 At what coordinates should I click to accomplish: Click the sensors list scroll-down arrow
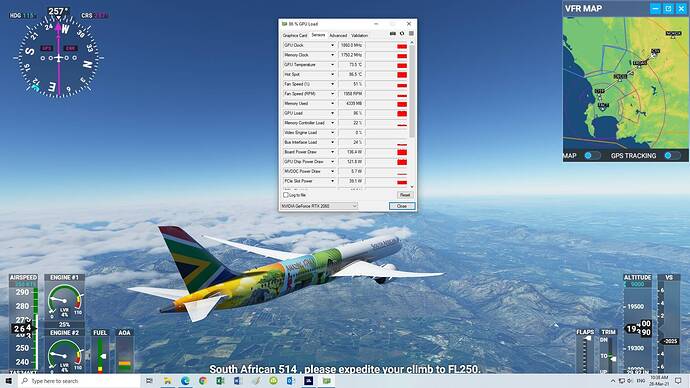(x=412, y=187)
